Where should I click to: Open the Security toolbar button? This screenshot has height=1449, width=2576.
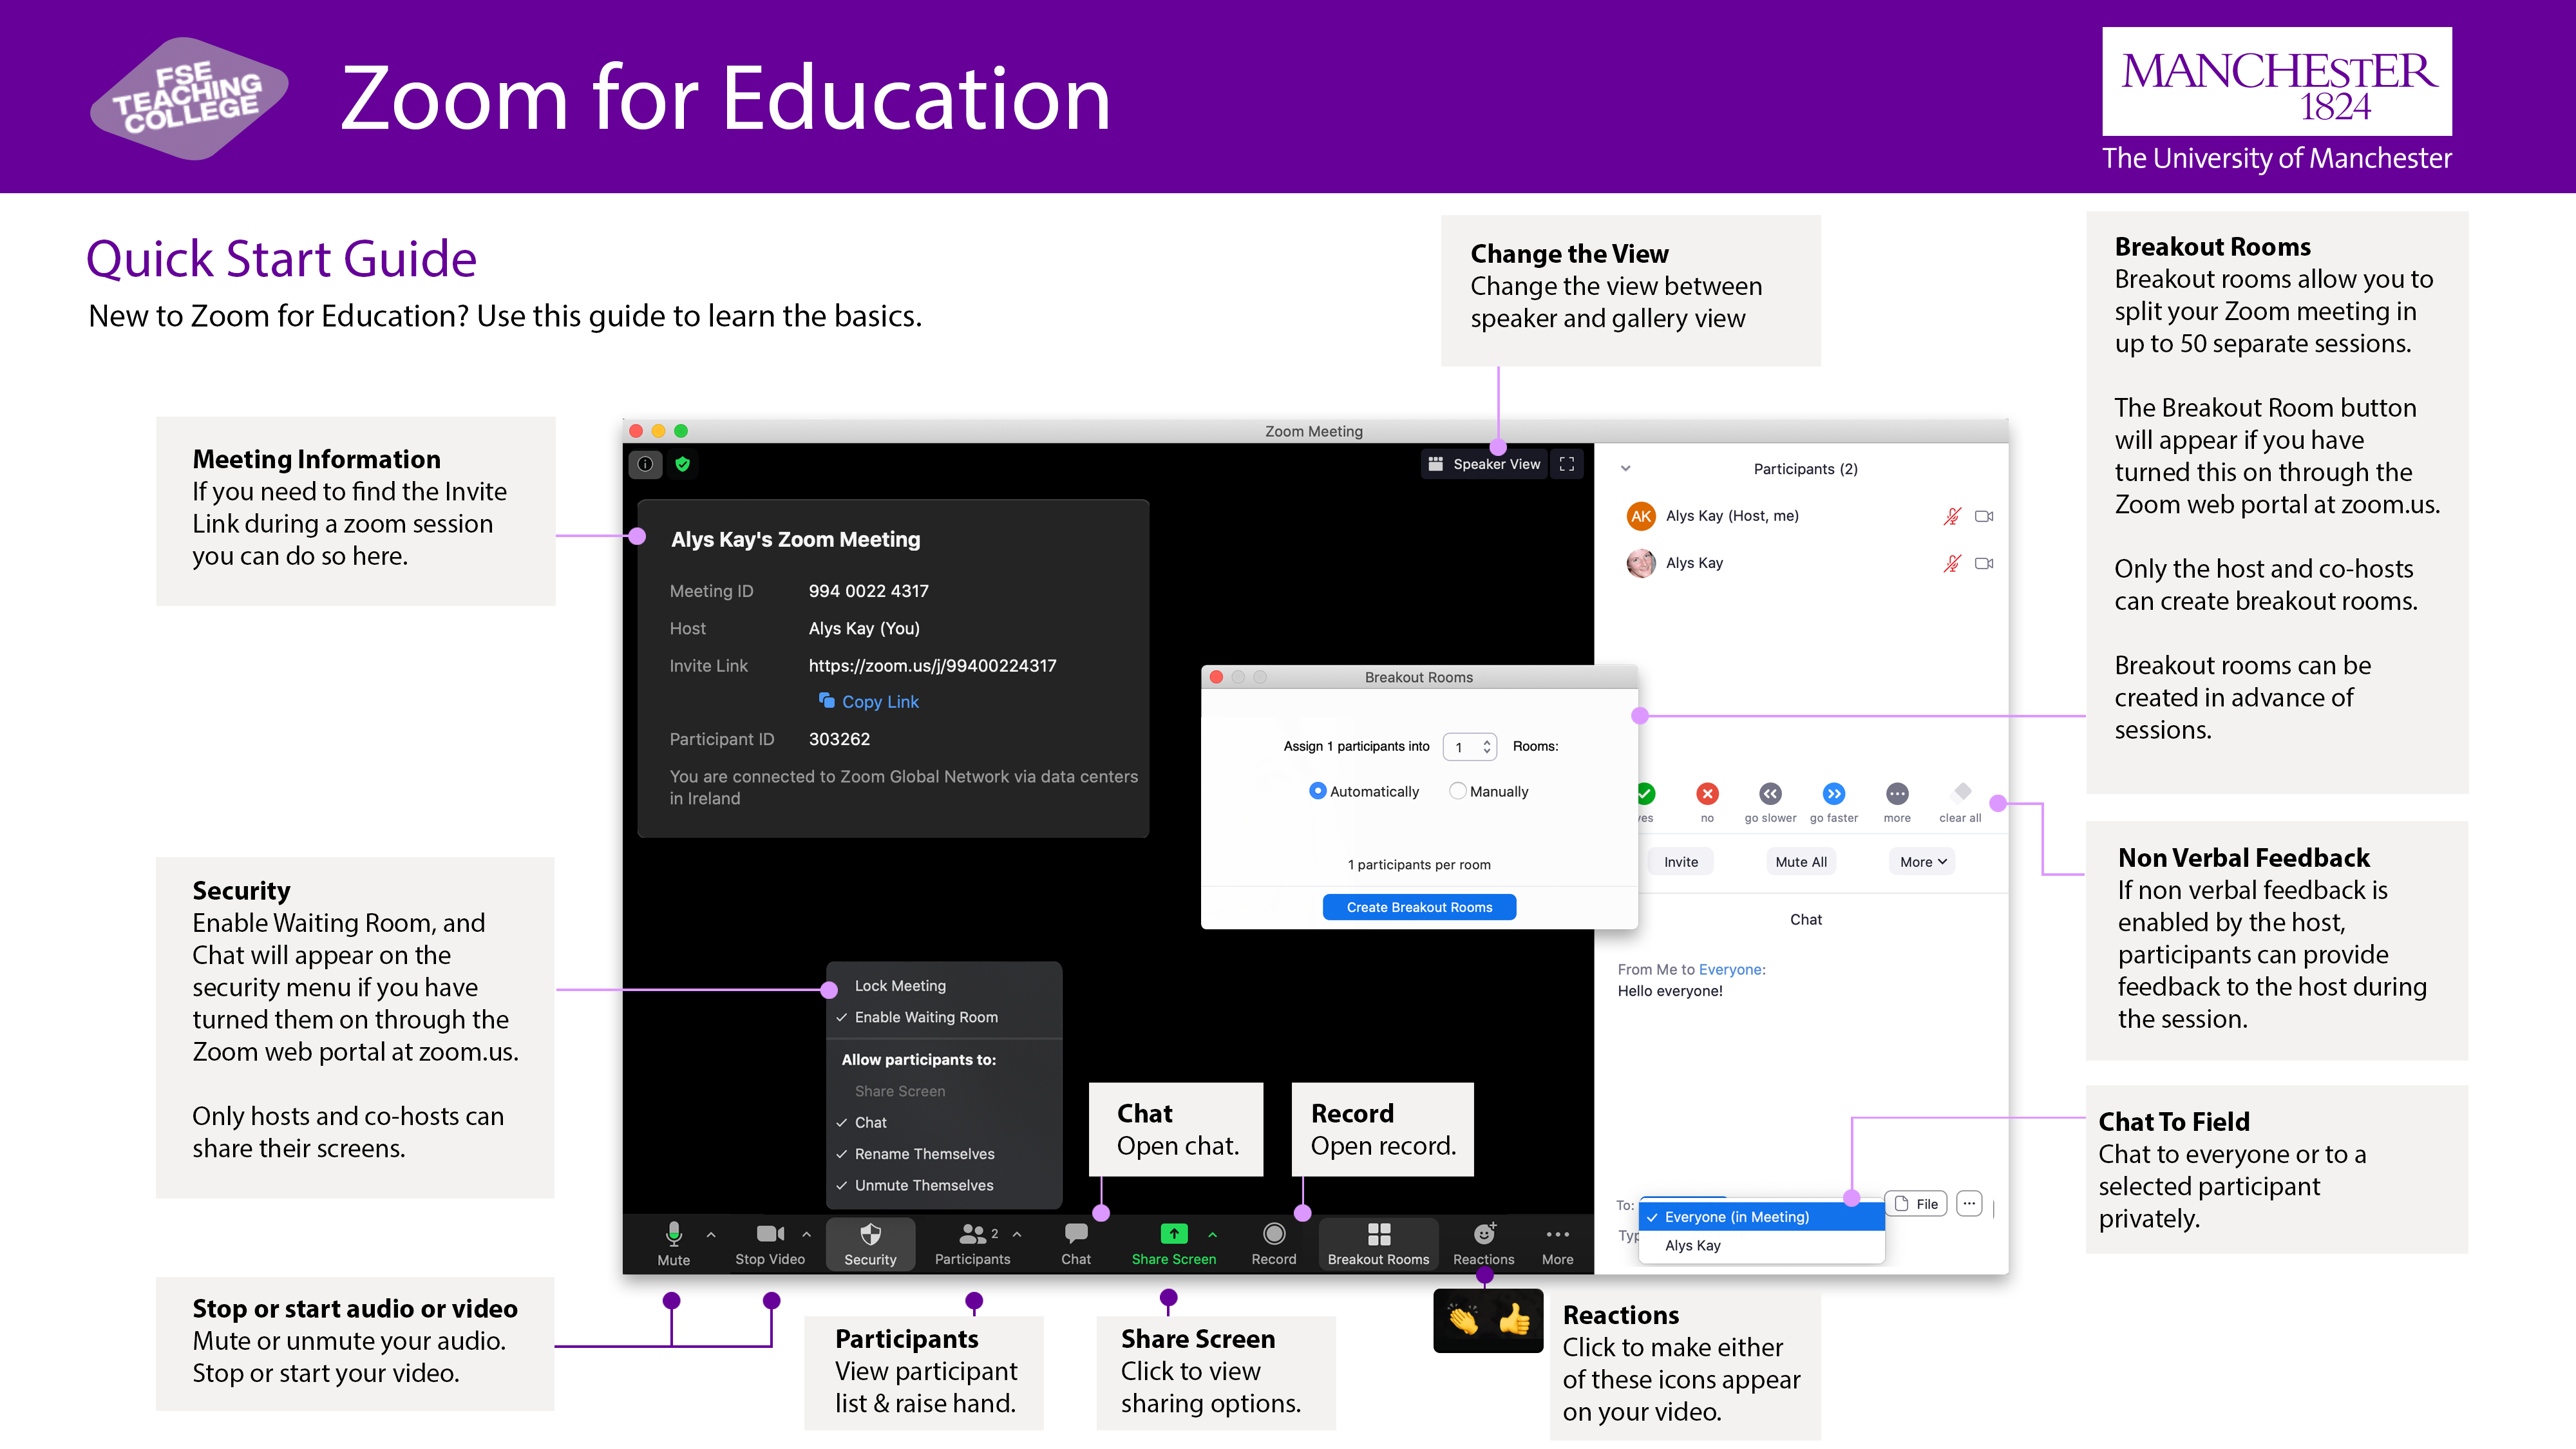(x=870, y=1243)
